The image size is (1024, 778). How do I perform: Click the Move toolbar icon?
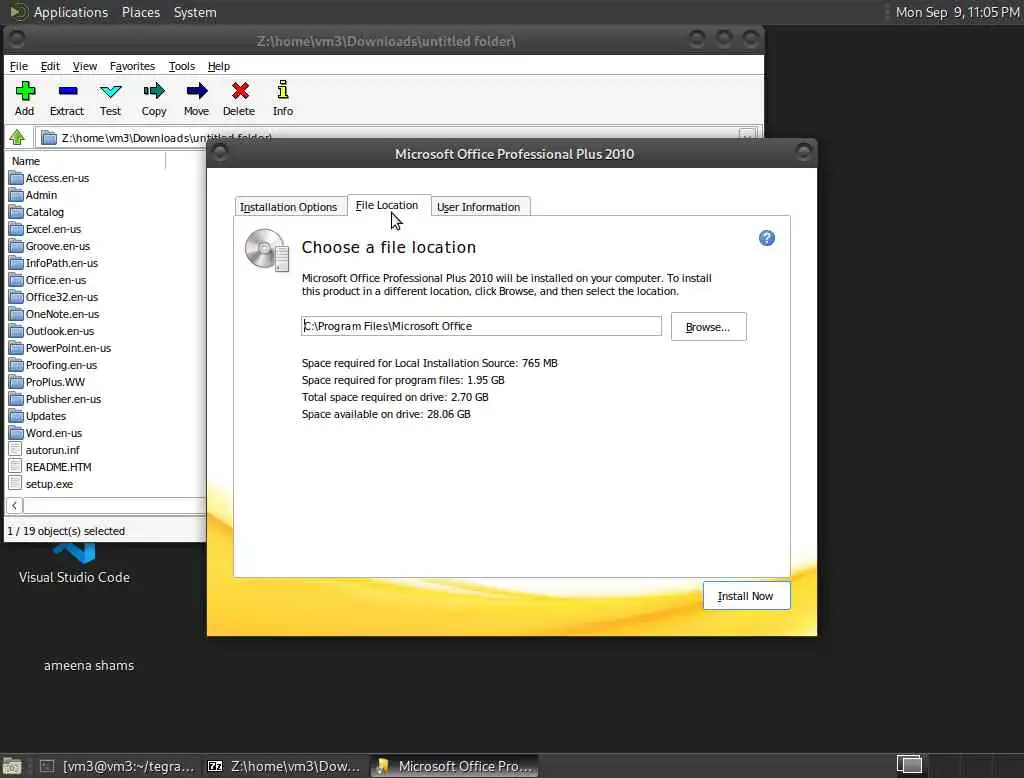[x=197, y=91]
